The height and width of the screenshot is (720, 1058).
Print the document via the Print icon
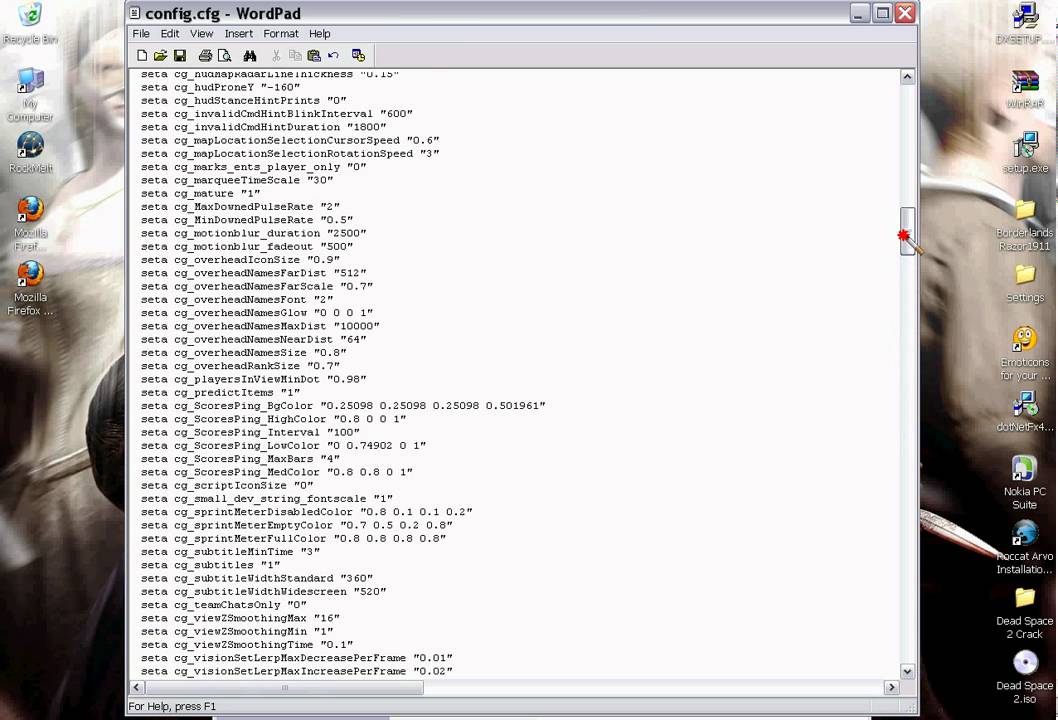click(204, 55)
